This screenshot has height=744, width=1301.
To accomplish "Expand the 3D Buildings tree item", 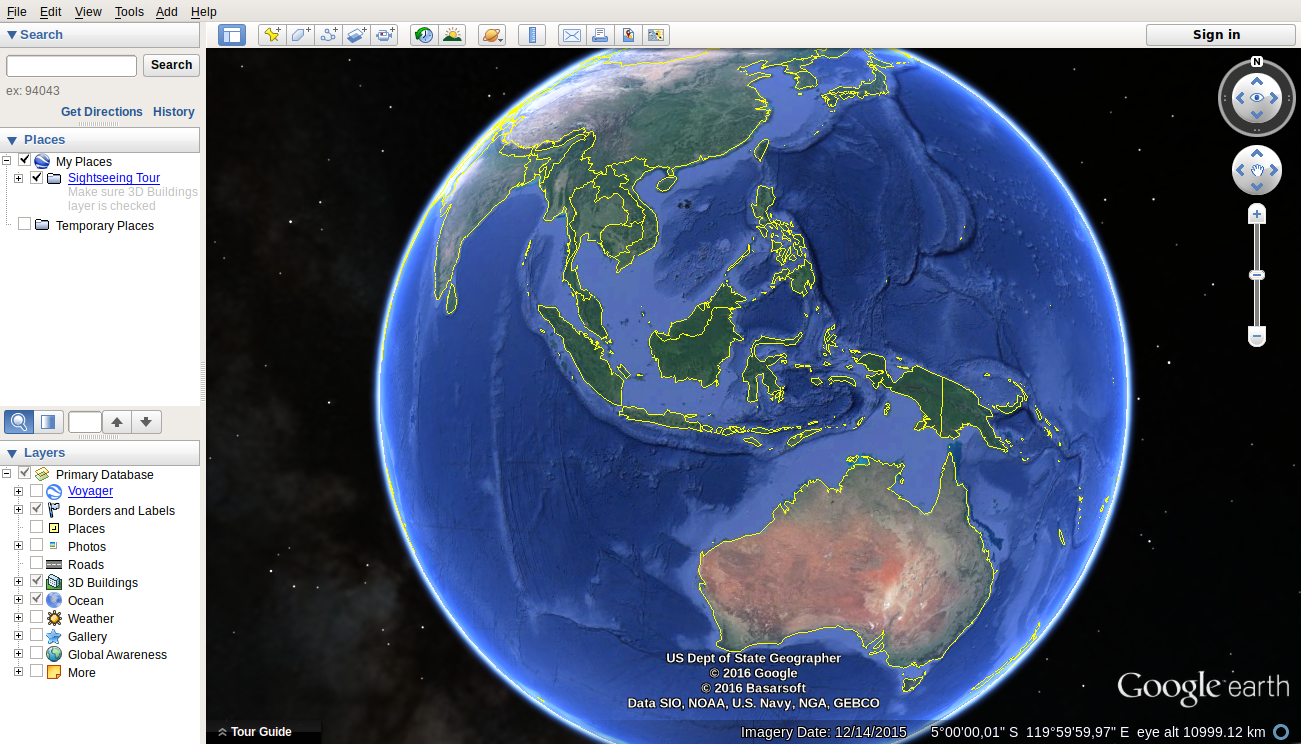I will tap(17, 582).
